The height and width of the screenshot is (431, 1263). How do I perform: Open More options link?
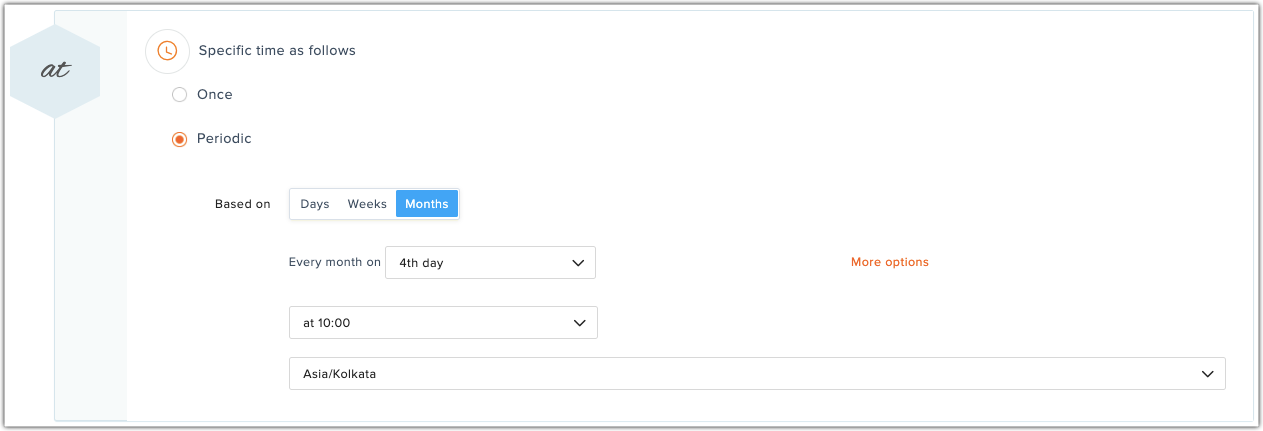889,262
